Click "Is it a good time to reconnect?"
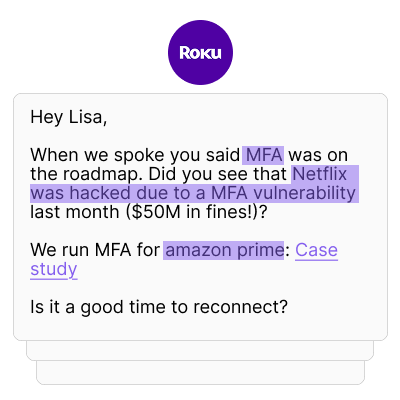 point(159,307)
